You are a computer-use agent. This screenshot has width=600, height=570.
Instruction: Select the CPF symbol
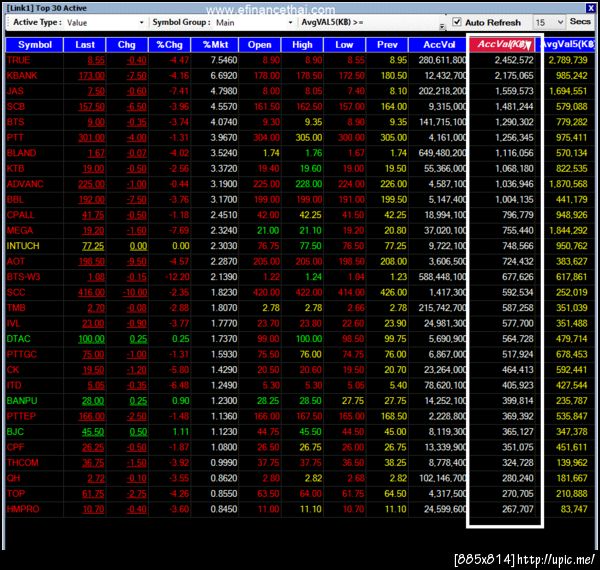(15, 447)
